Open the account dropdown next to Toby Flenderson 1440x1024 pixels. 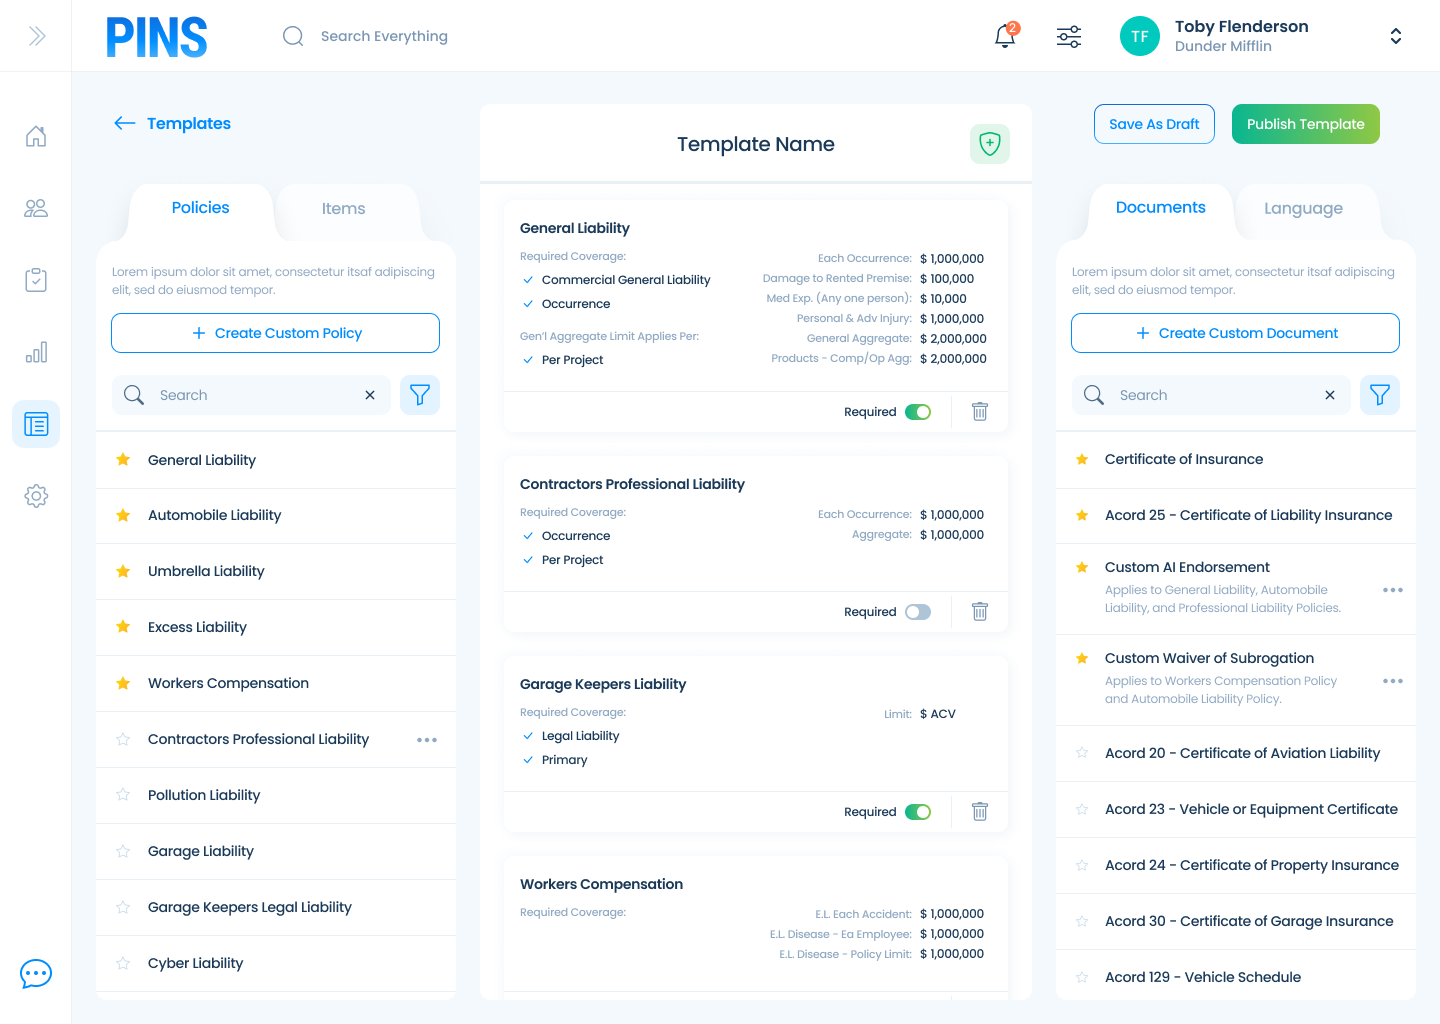tap(1395, 35)
